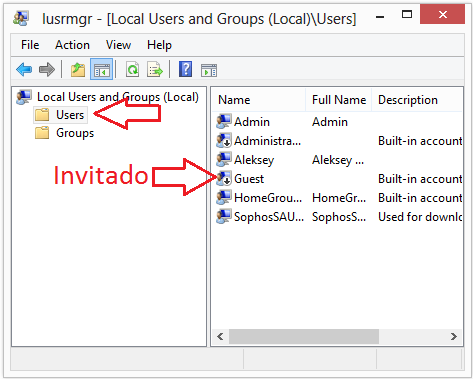
Task: Click lusrmgr app icon in title bar
Action: click(21, 18)
